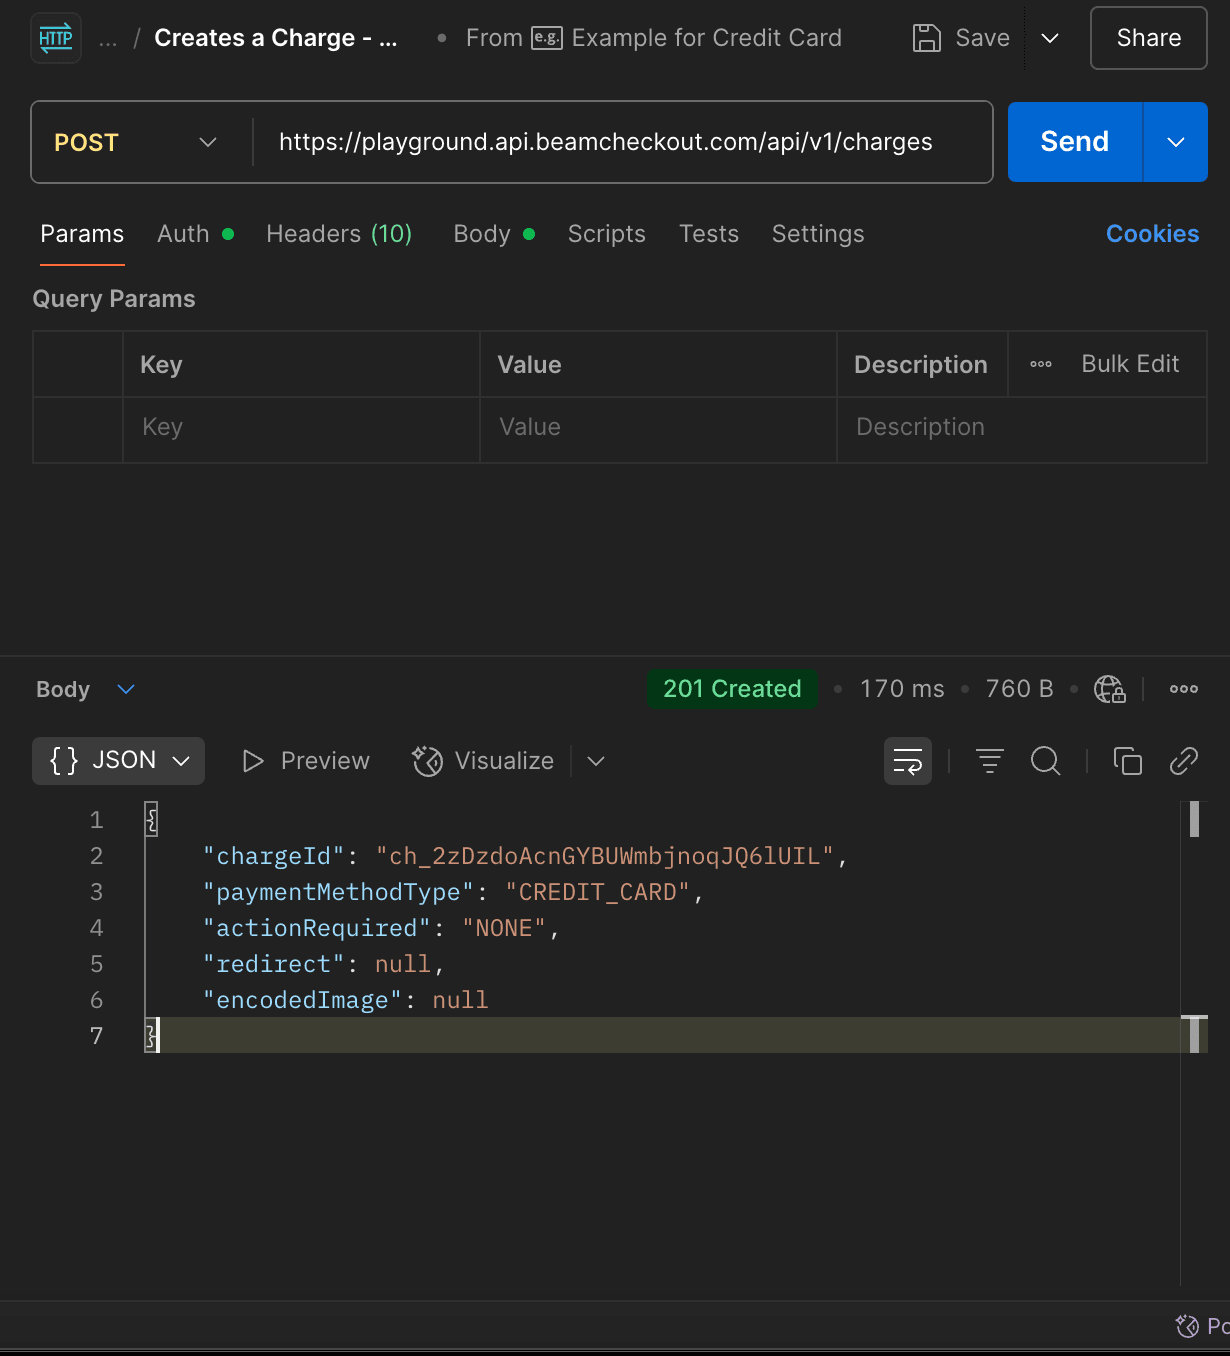Open the Cookies link

(1152, 234)
